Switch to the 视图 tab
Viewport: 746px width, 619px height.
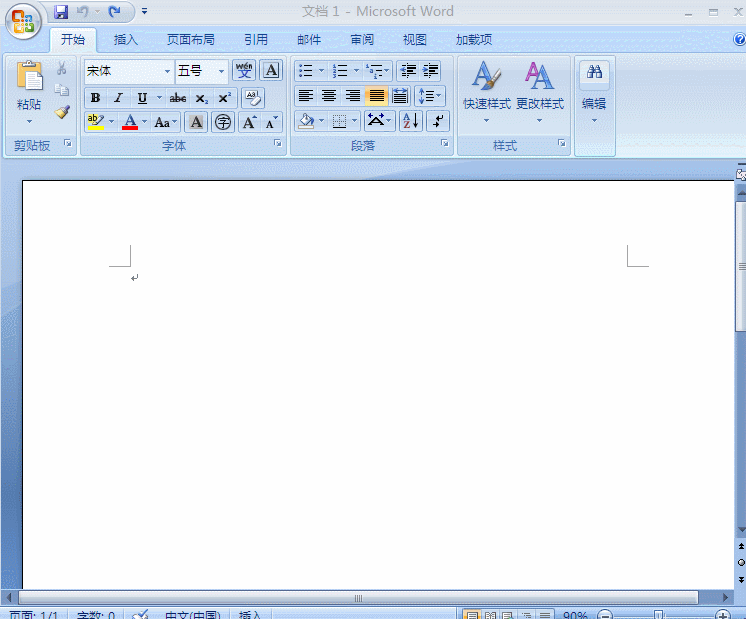pos(414,40)
